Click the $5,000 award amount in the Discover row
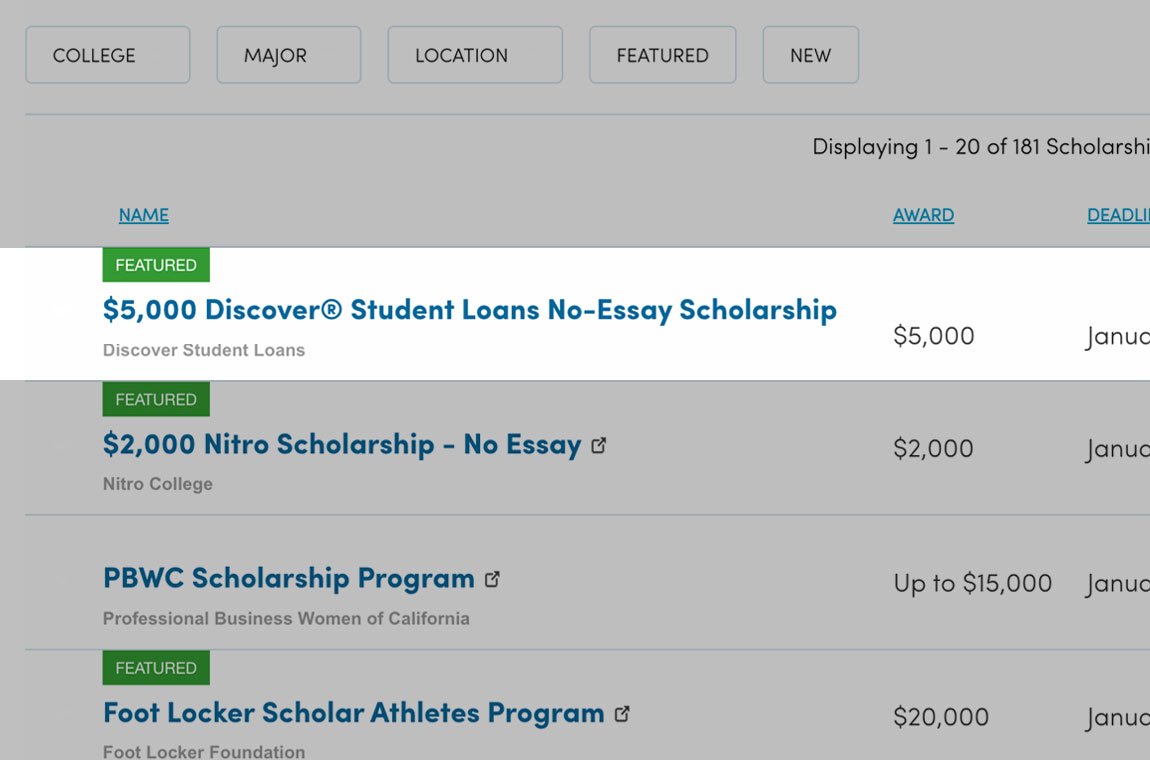 click(x=933, y=336)
